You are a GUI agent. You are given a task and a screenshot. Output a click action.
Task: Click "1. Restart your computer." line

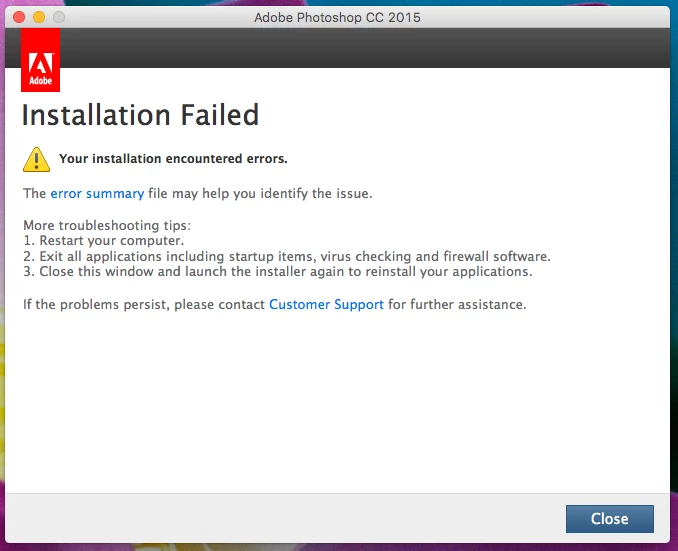click(x=103, y=240)
